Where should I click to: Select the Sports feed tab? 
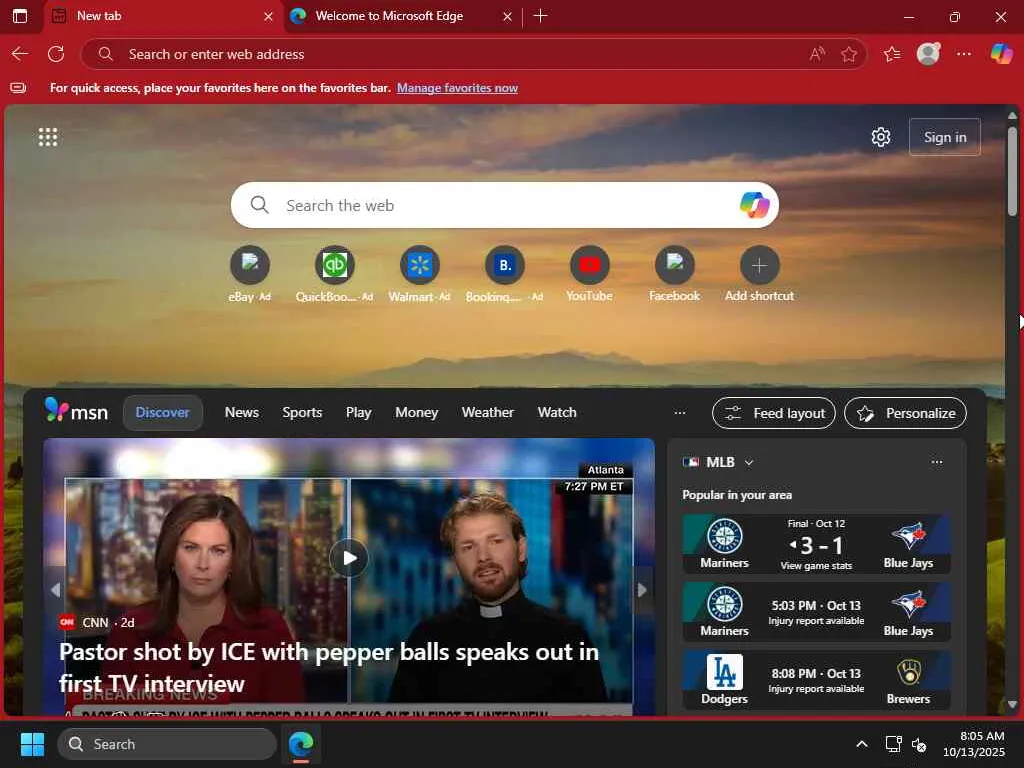pyautogui.click(x=302, y=413)
